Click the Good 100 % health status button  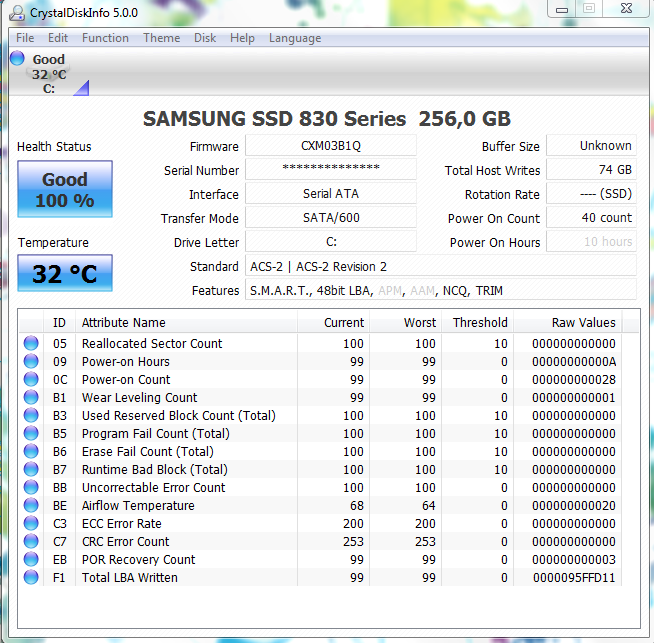coord(65,189)
